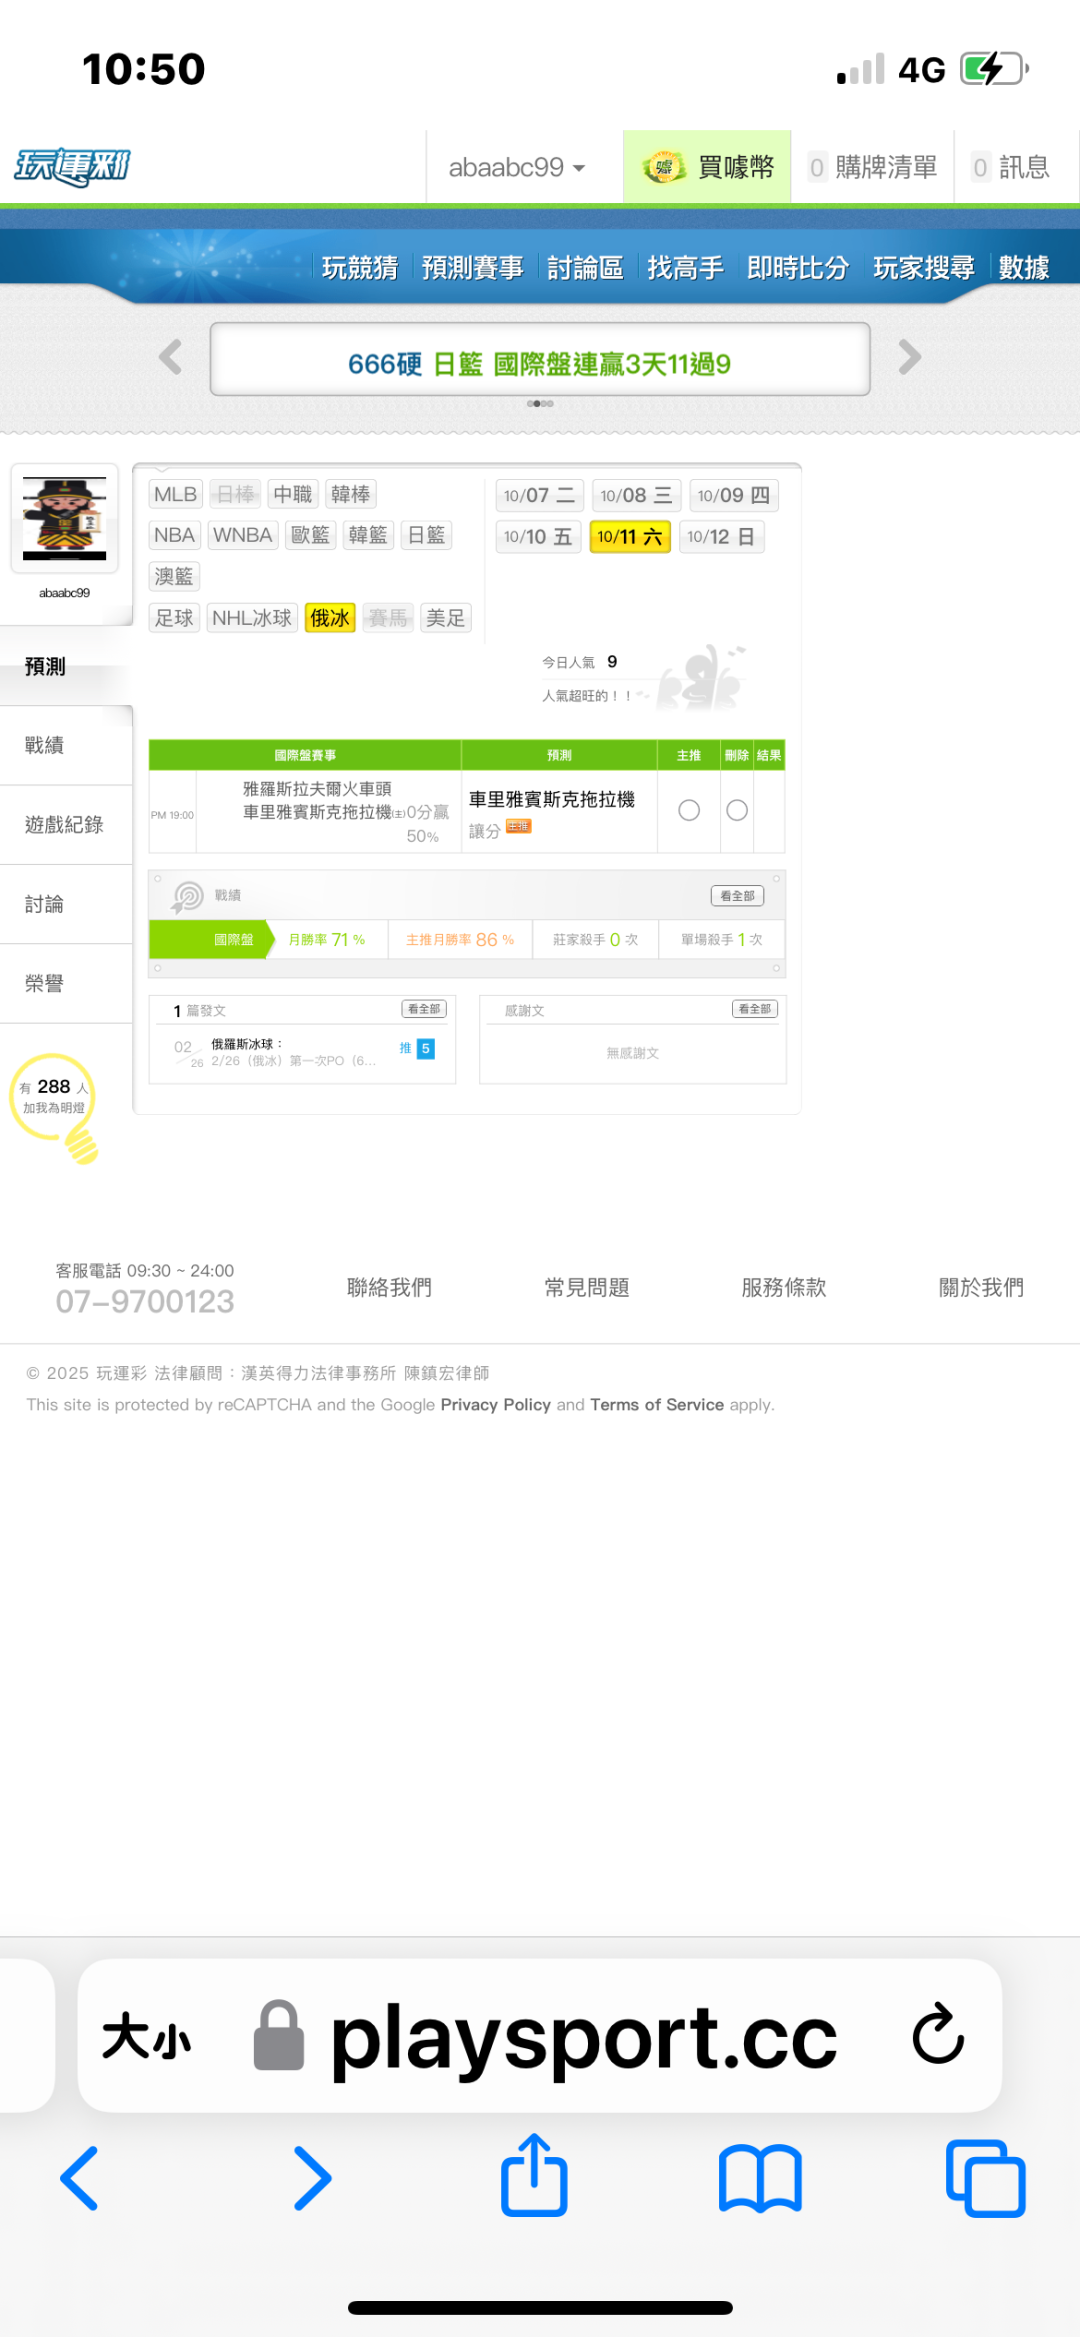
Task: Select 澳籃 league filter
Action: [174, 576]
